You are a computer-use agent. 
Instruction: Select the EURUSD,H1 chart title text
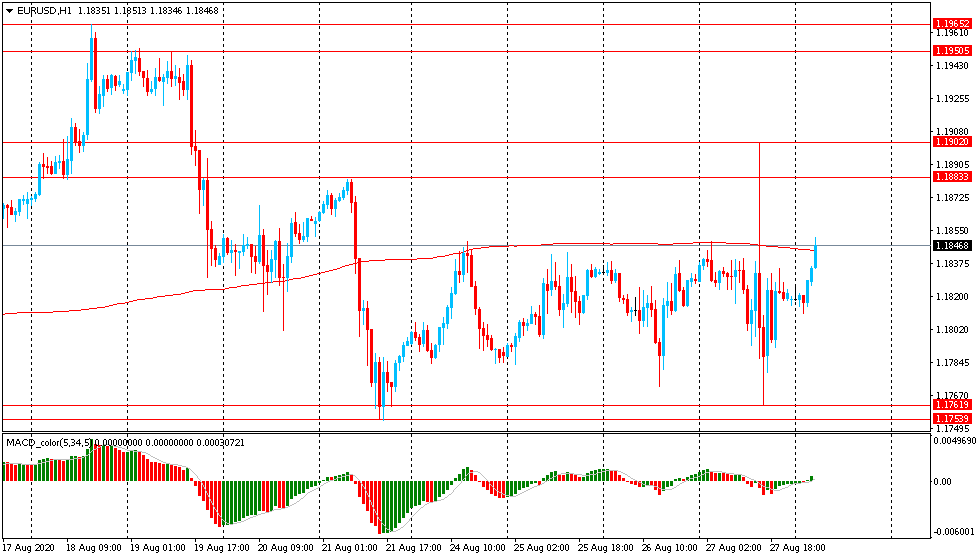coord(45,11)
